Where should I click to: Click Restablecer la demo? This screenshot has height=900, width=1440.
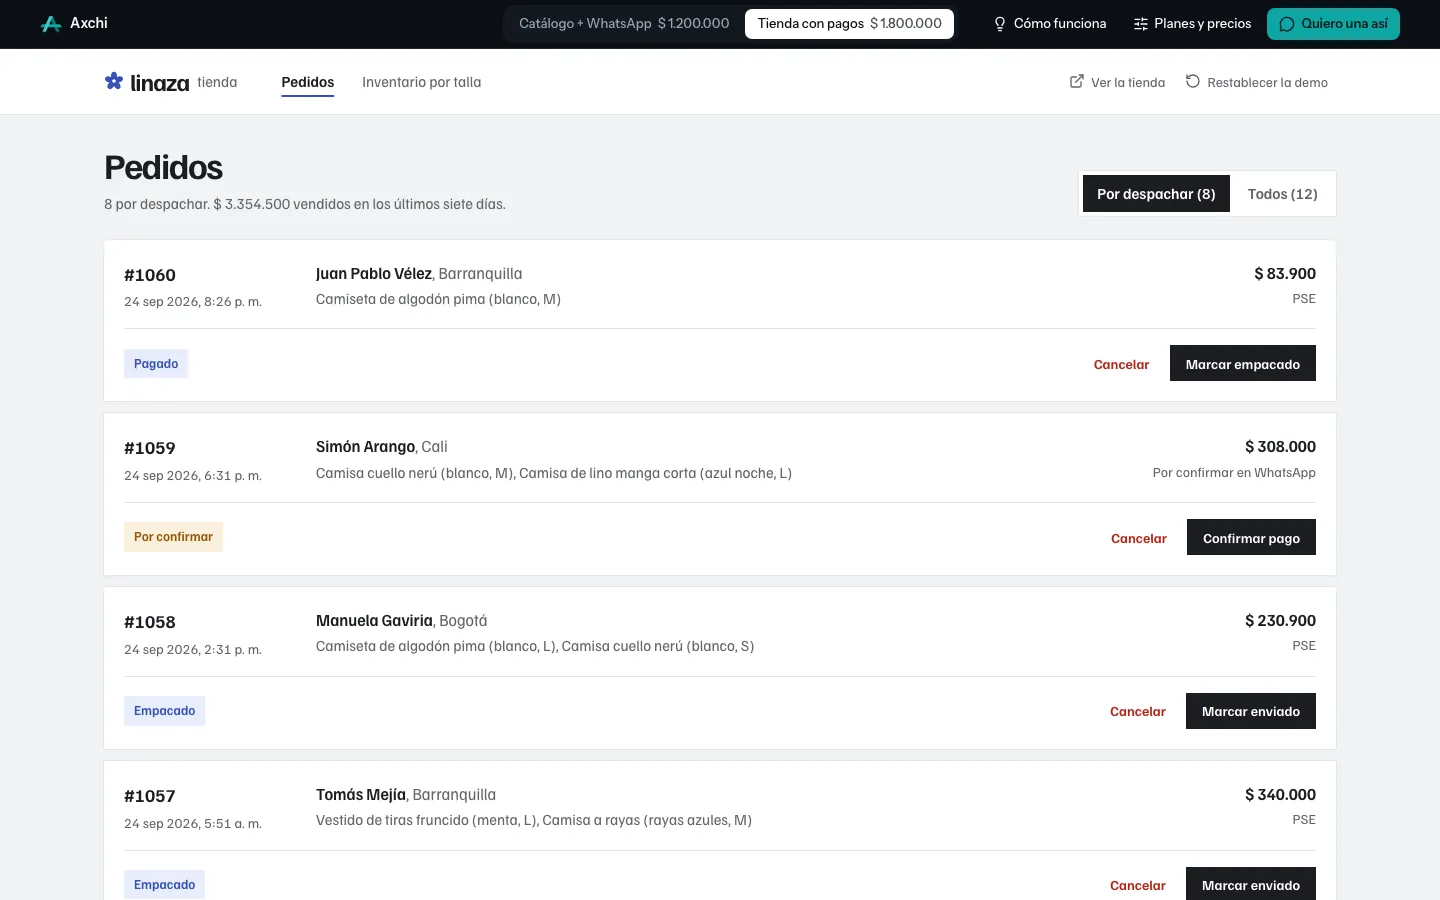(1257, 82)
